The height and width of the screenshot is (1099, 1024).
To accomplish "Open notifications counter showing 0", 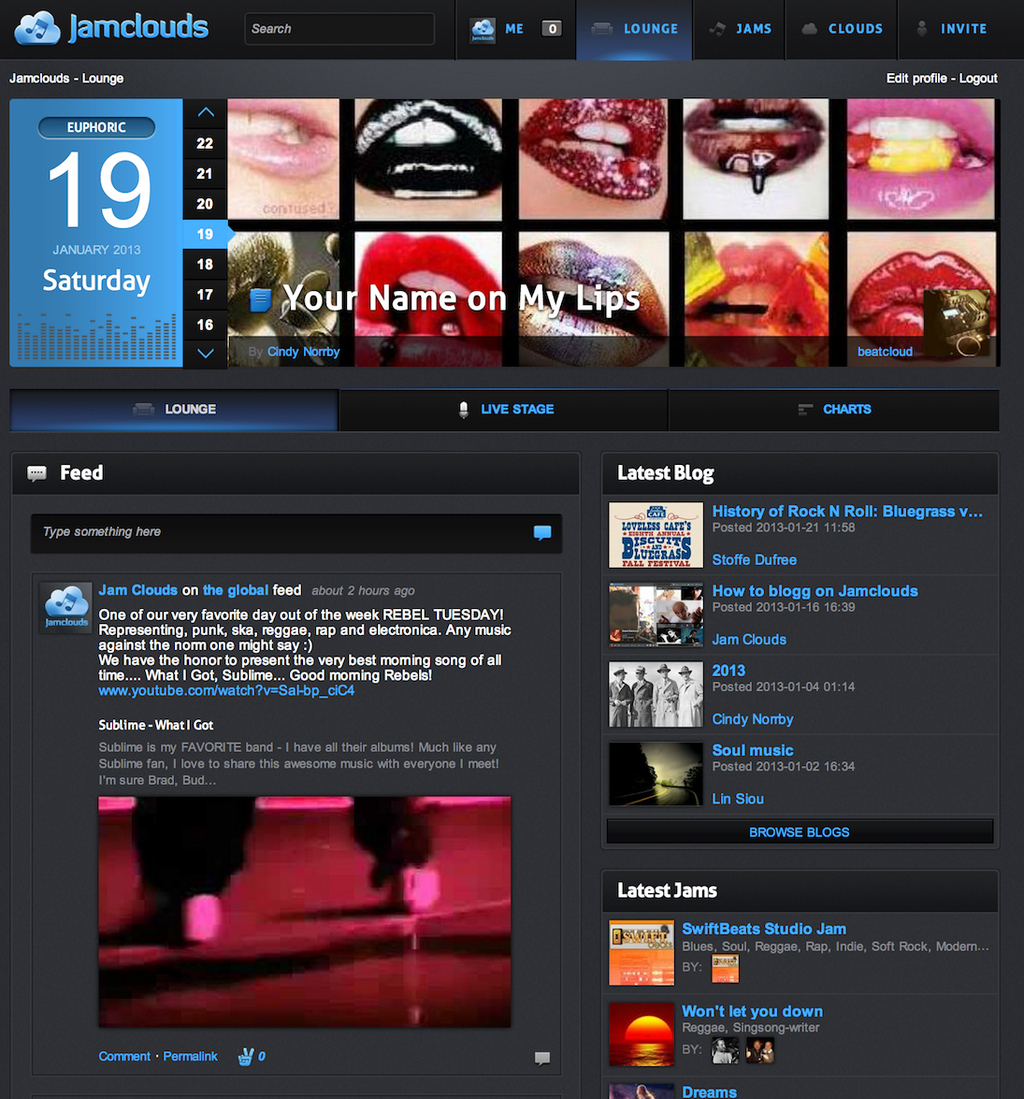I will 552,29.
